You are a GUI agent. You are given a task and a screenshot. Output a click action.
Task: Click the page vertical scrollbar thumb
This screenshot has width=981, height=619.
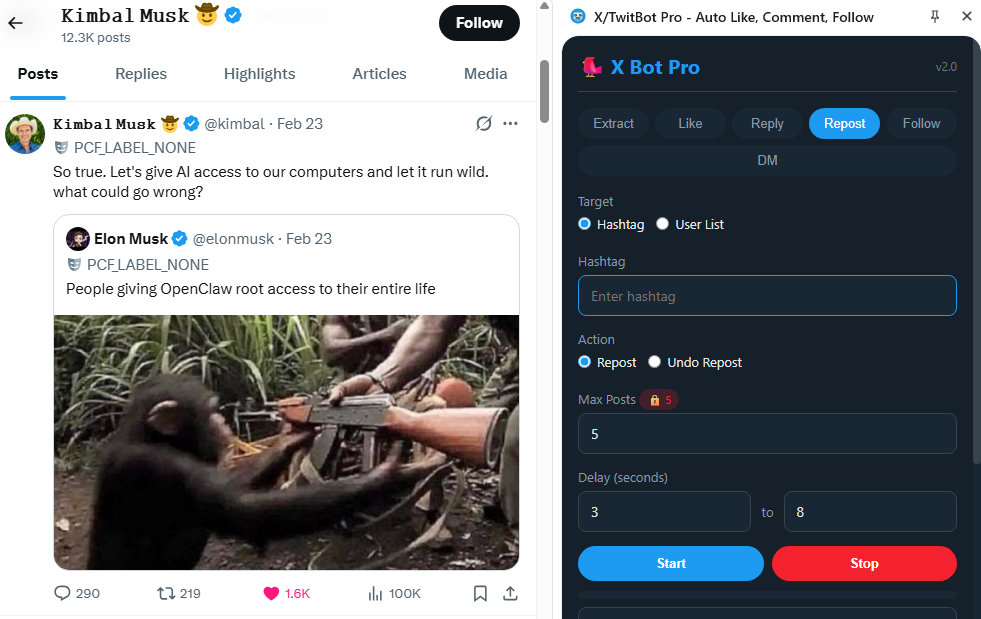tap(544, 90)
